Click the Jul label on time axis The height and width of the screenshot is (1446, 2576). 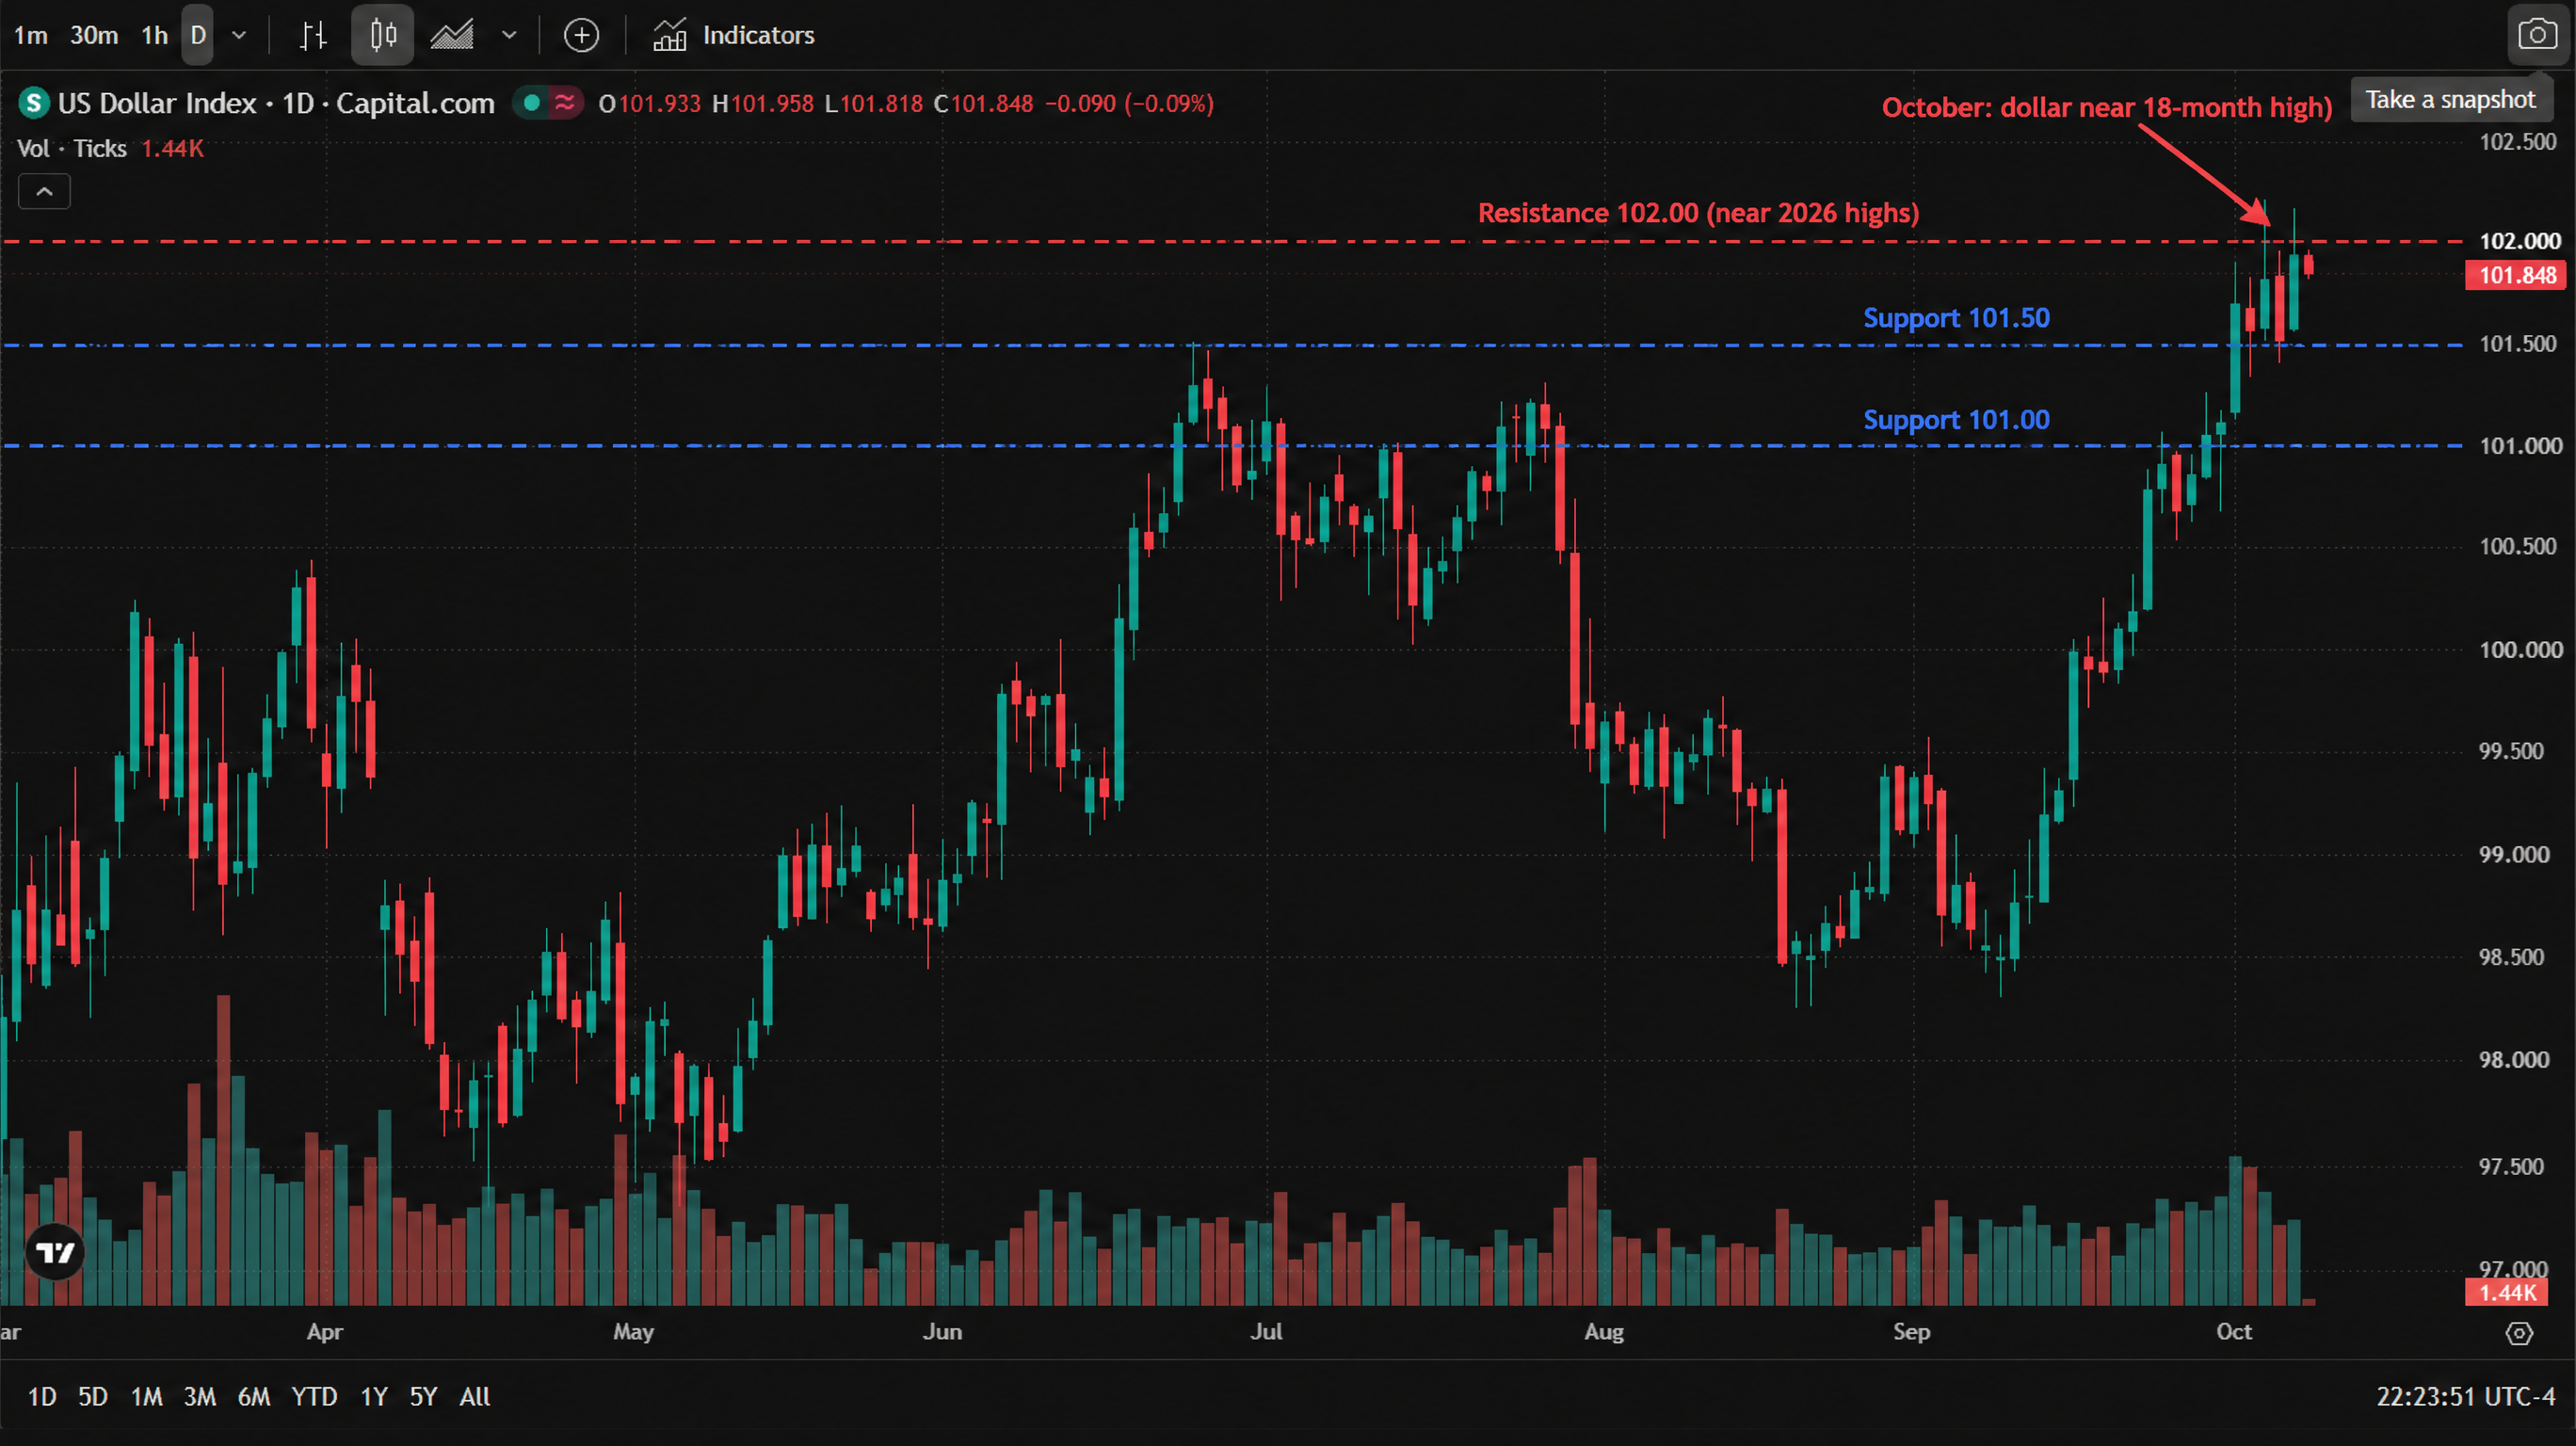click(x=1266, y=1332)
